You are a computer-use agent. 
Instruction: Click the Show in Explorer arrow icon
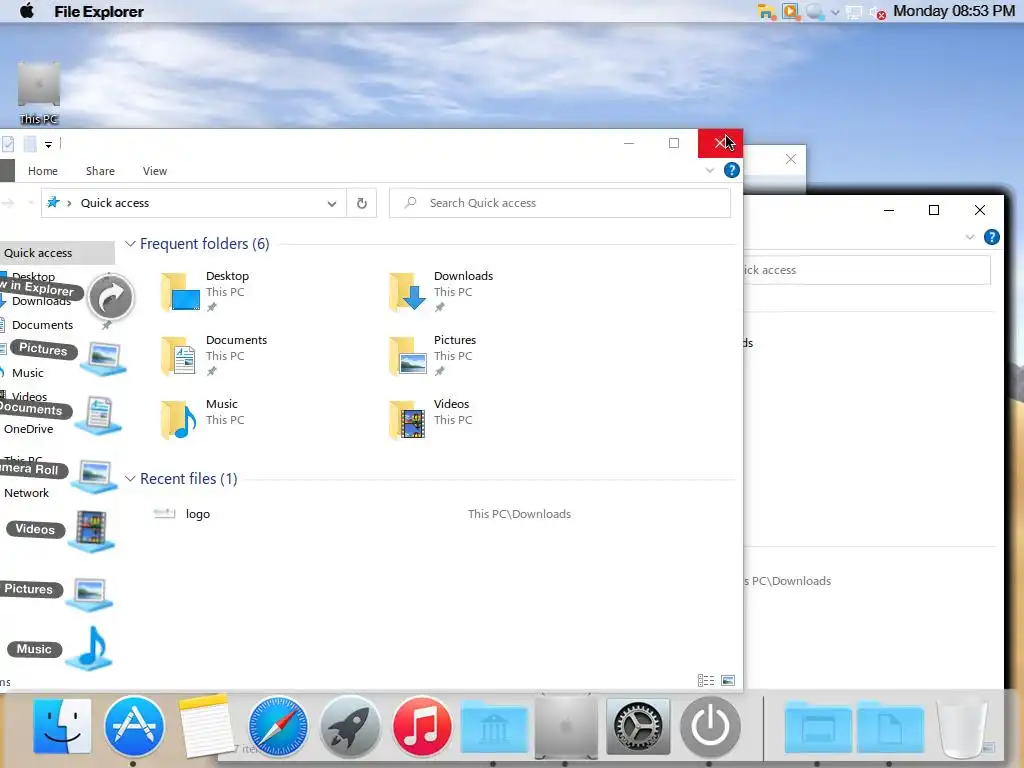pyautogui.click(x=111, y=298)
